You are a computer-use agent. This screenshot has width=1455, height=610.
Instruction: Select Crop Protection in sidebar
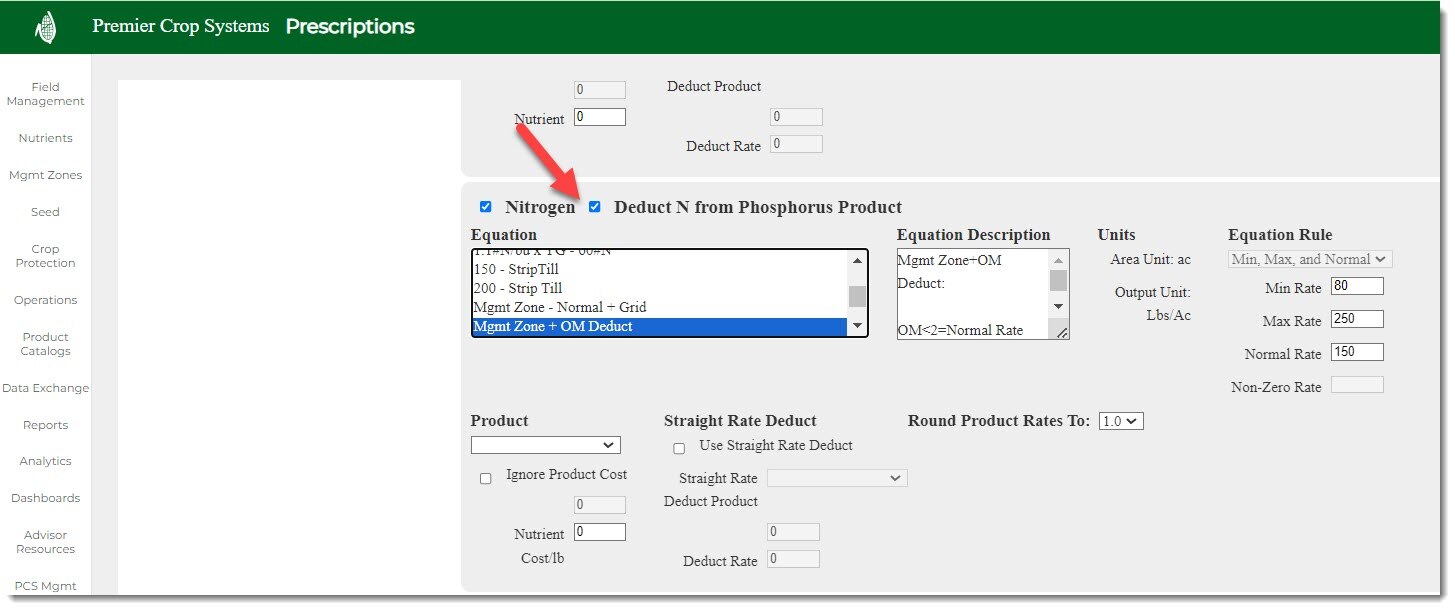(x=45, y=256)
